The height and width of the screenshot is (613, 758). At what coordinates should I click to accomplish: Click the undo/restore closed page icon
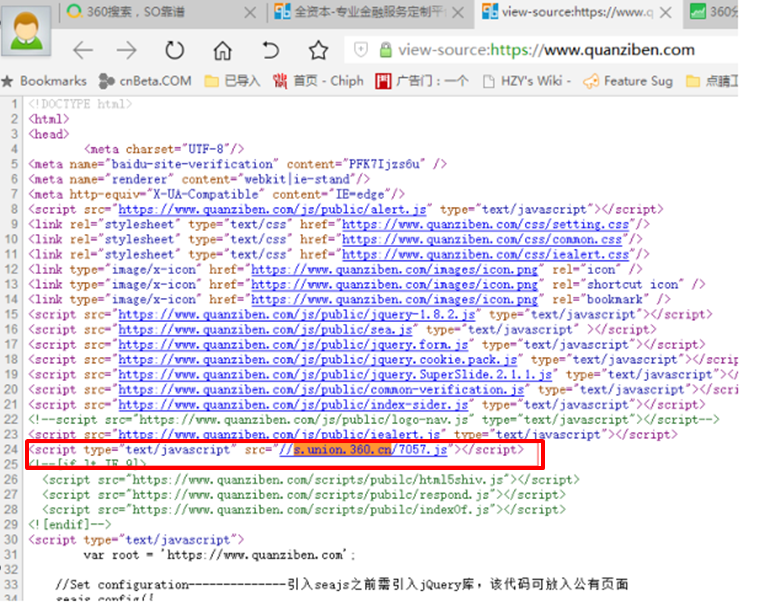[x=271, y=50]
